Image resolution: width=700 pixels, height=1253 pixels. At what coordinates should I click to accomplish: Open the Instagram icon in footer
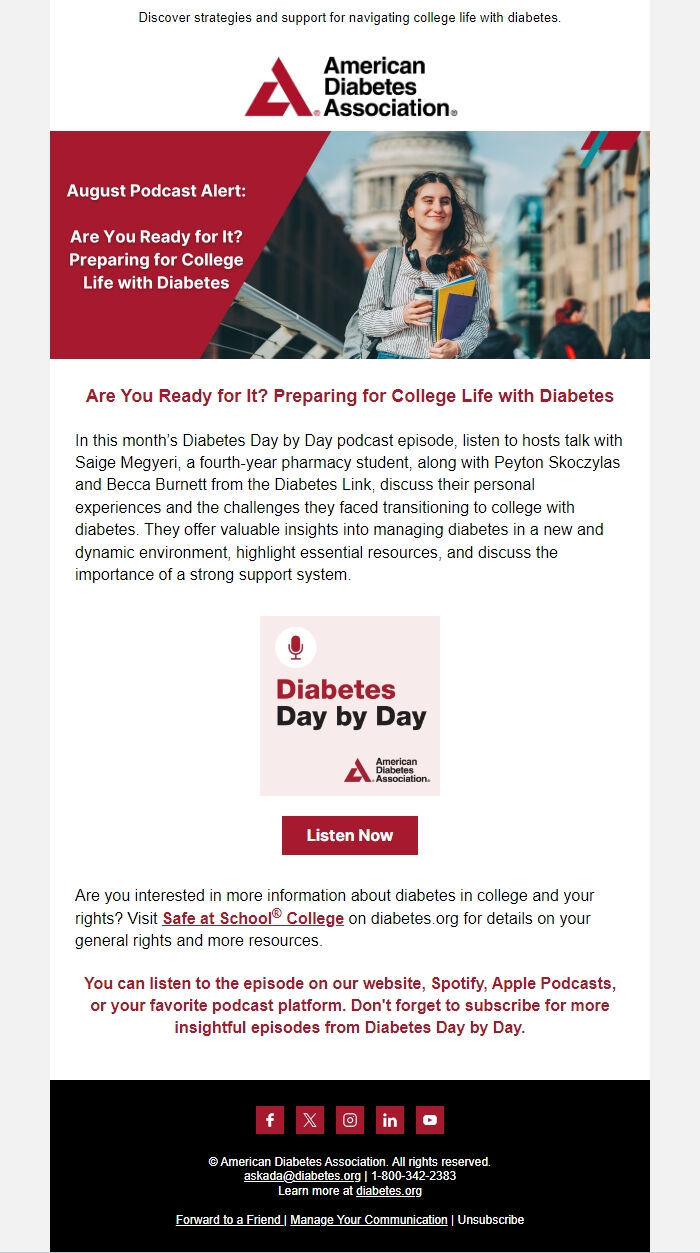[x=350, y=1120]
